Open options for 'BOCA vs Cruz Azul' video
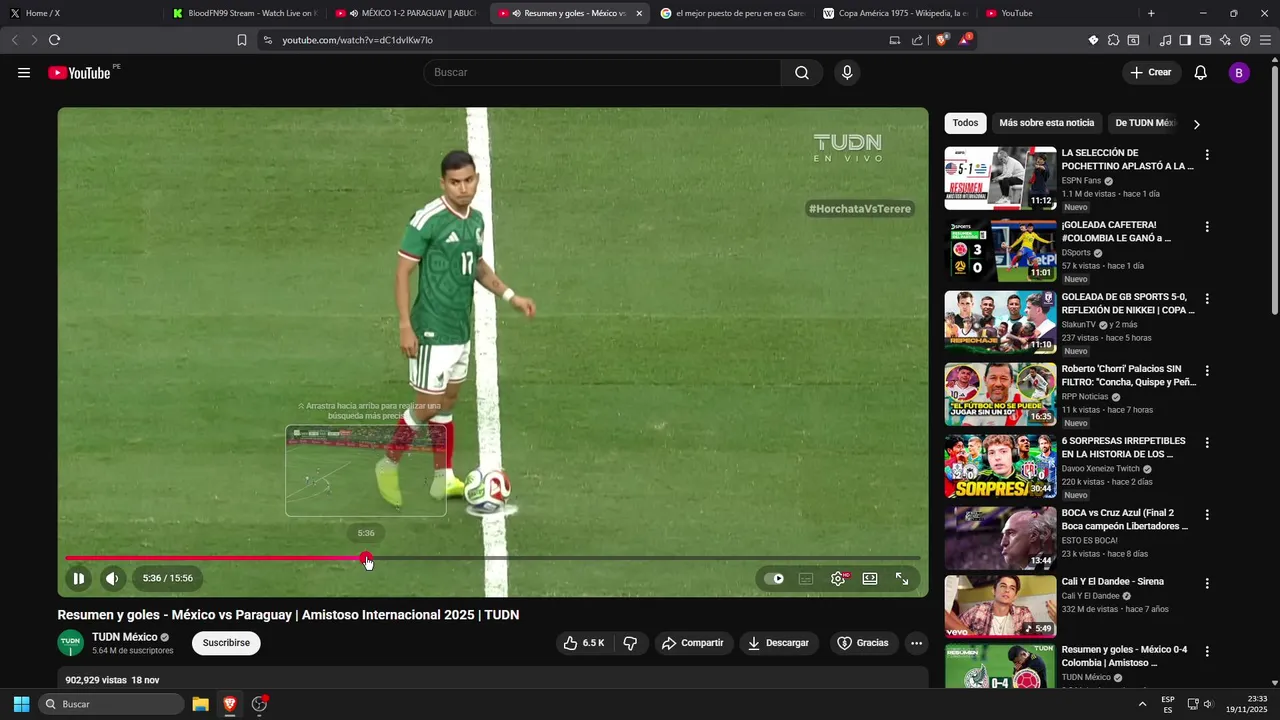 click(1207, 515)
